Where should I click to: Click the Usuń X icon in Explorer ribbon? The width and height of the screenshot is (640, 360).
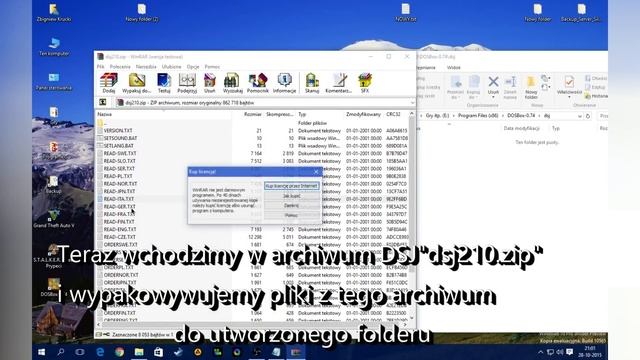(493, 82)
